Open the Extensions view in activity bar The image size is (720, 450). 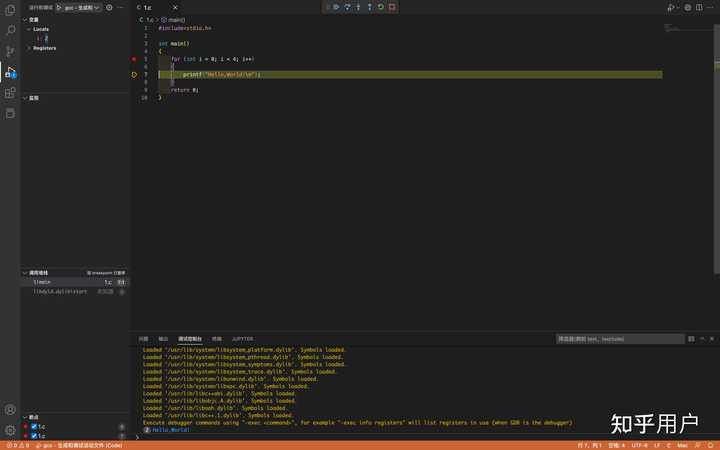click(x=10, y=93)
